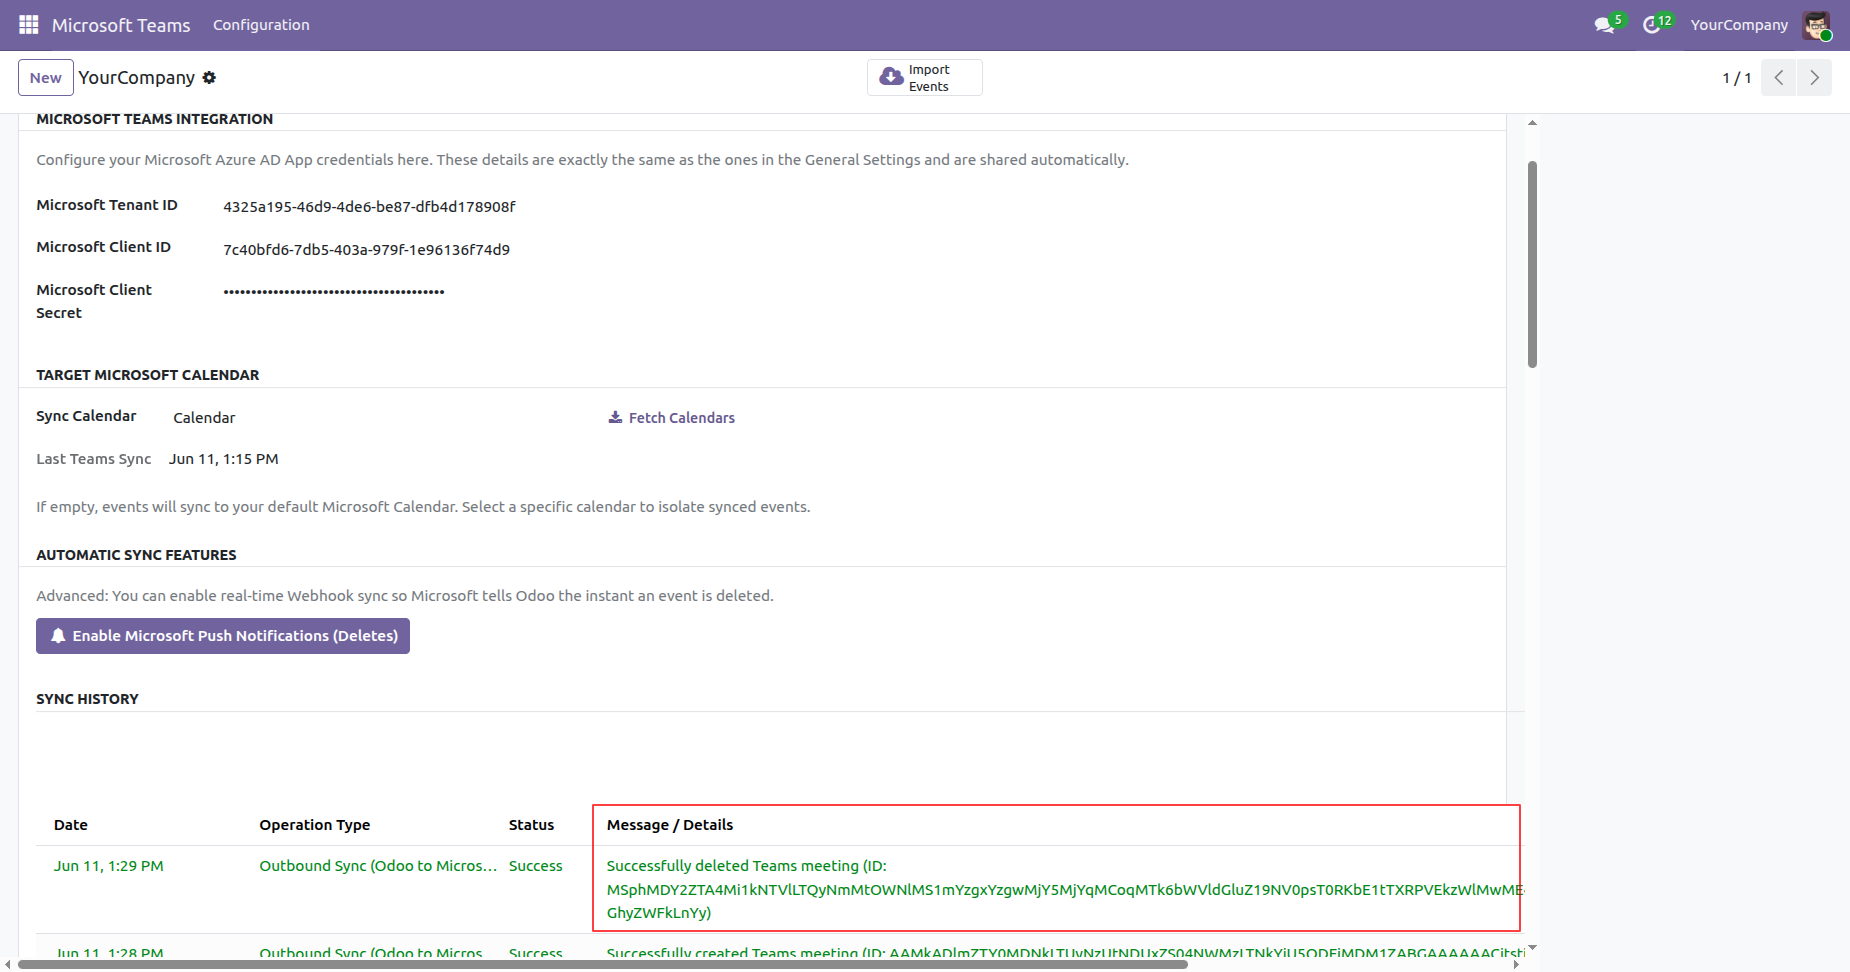Click the Message / Details column header
1850x972 pixels.
[670, 825]
